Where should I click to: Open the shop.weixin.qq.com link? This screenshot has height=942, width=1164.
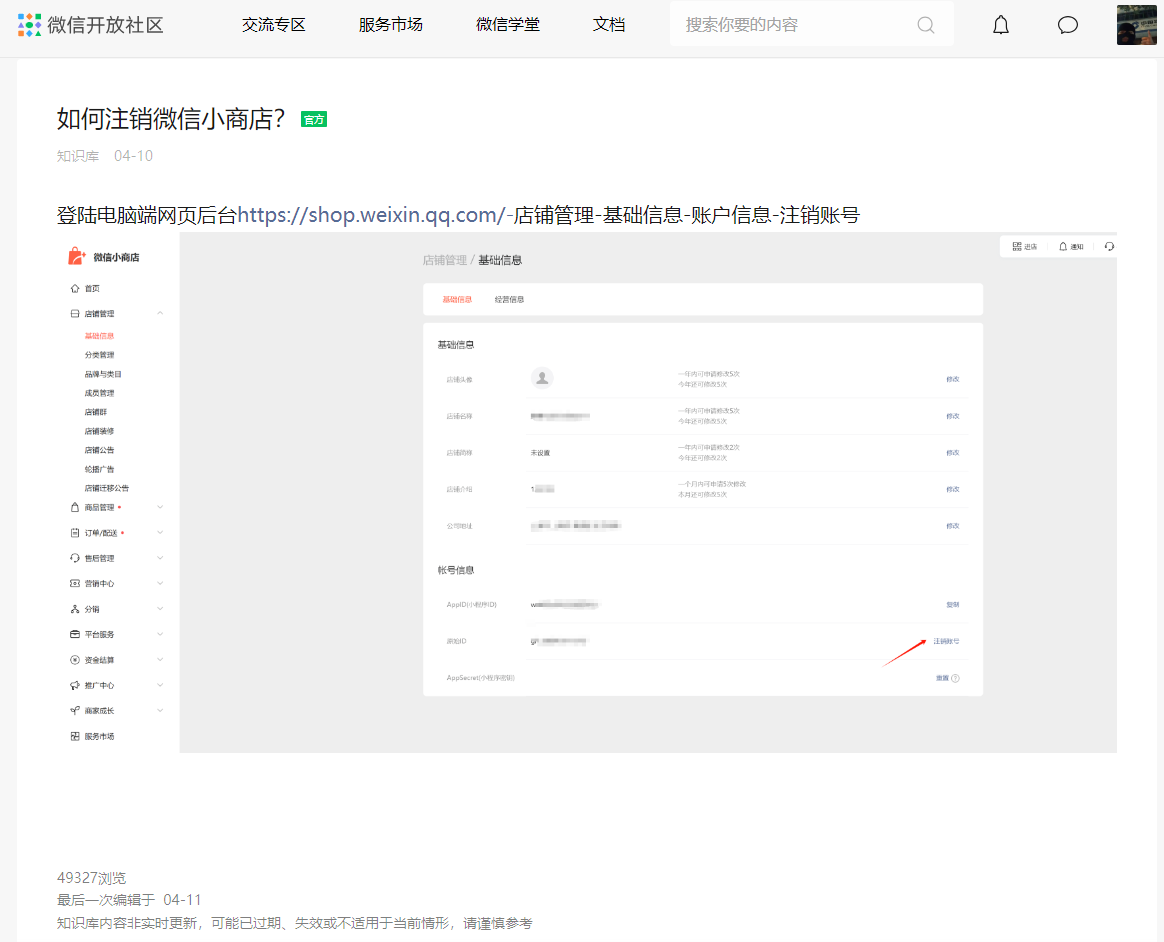pos(371,215)
